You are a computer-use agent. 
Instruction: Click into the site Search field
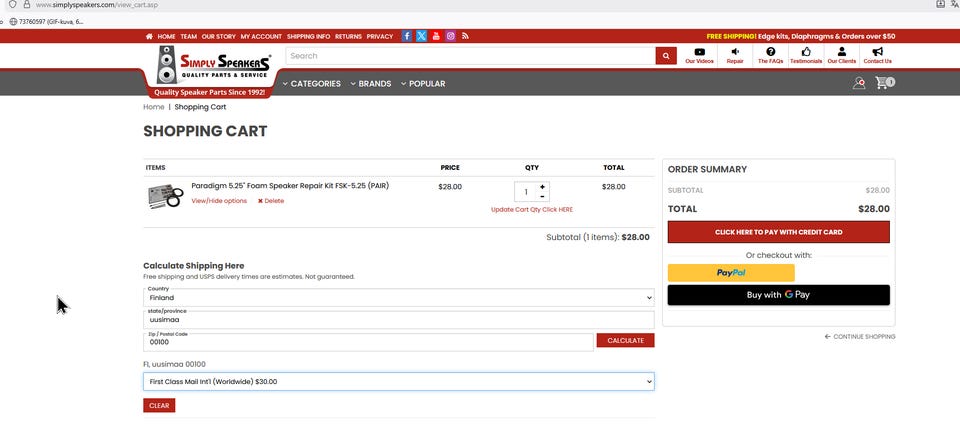[470, 56]
